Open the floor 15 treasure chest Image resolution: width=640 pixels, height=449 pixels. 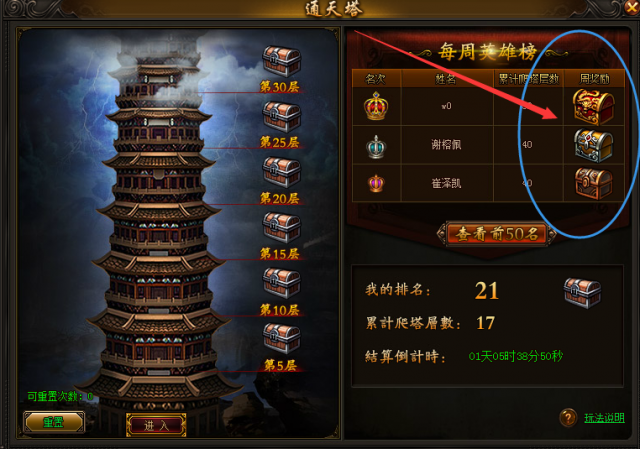point(281,227)
